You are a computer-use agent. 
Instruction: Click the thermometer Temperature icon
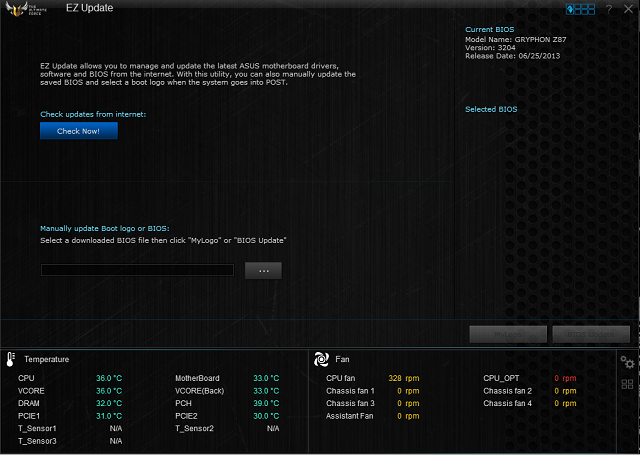point(10,359)
